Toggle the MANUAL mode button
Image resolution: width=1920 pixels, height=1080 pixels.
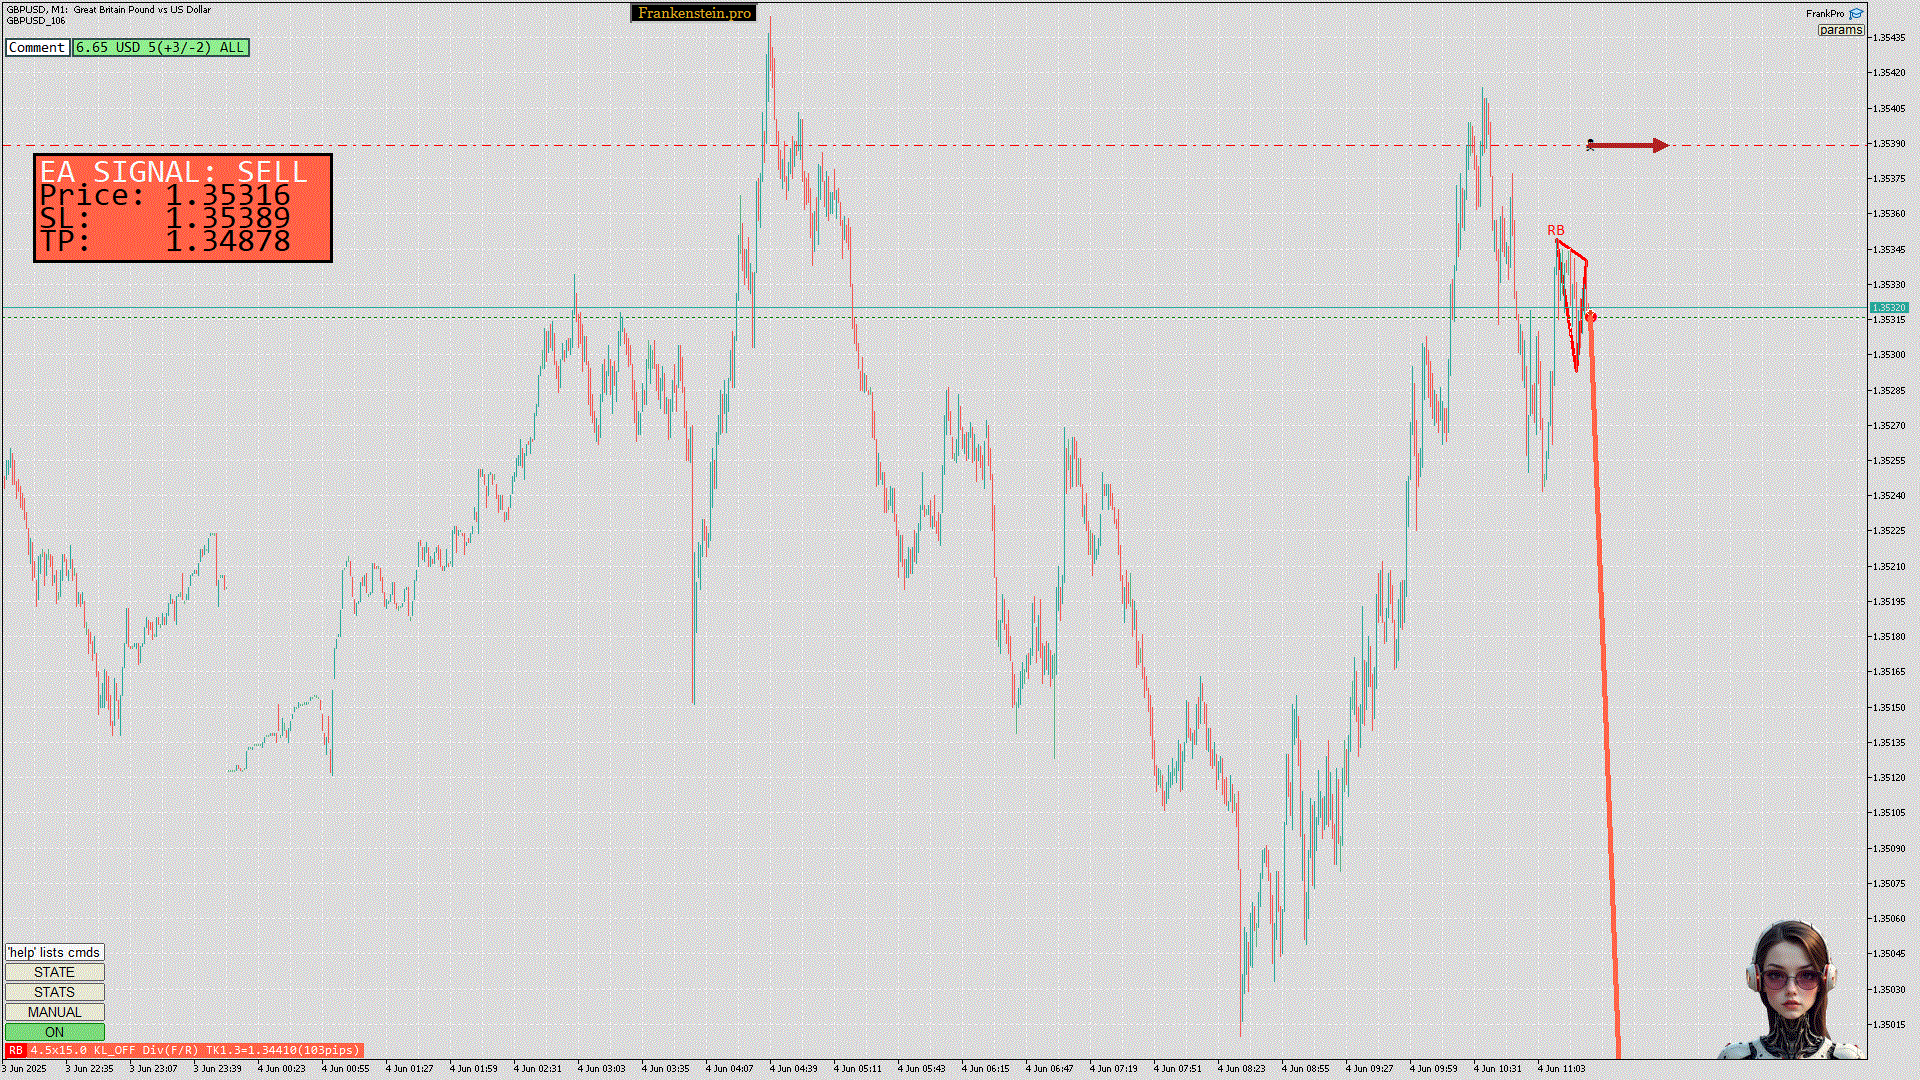point(54,1012)
